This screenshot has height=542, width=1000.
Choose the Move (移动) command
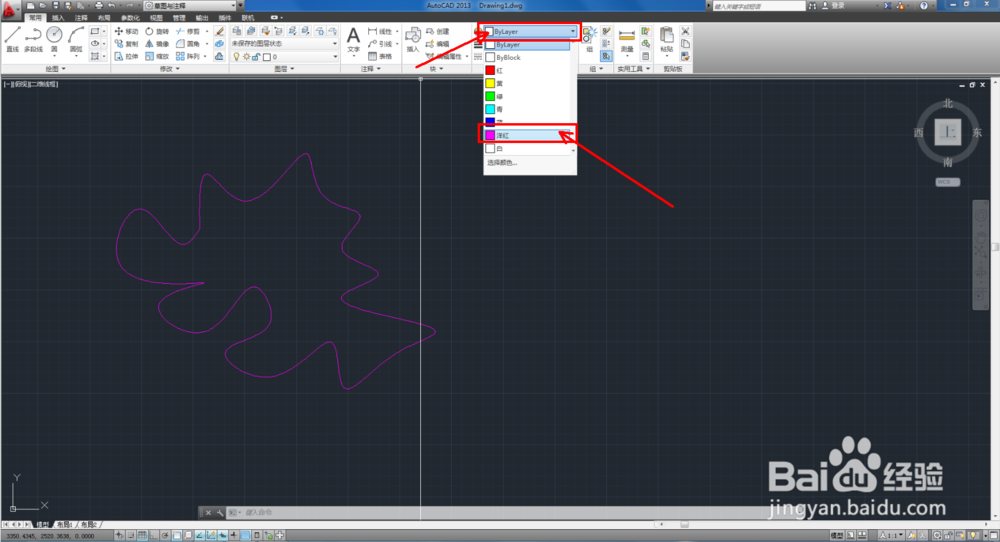[126, 31]
